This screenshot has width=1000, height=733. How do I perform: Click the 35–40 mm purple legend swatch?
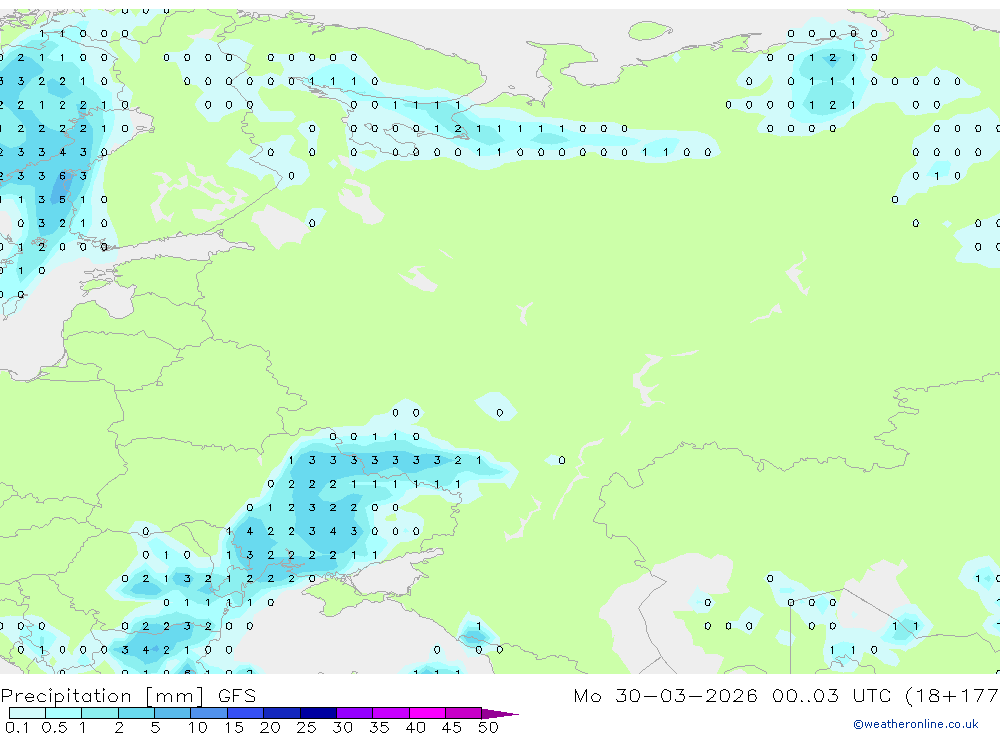[391, 713]
